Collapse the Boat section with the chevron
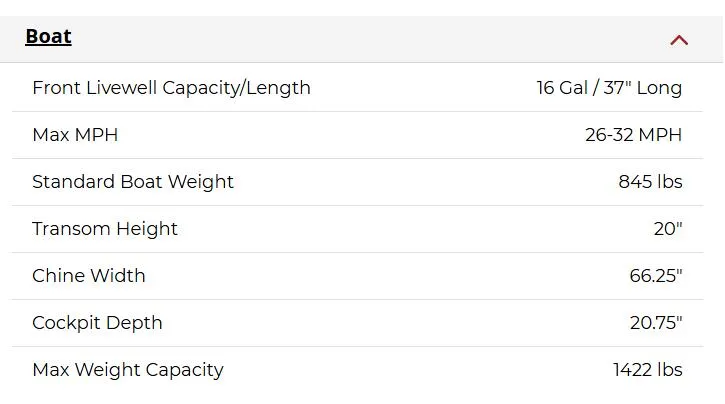The image size is (725, 404). [679, 40]
